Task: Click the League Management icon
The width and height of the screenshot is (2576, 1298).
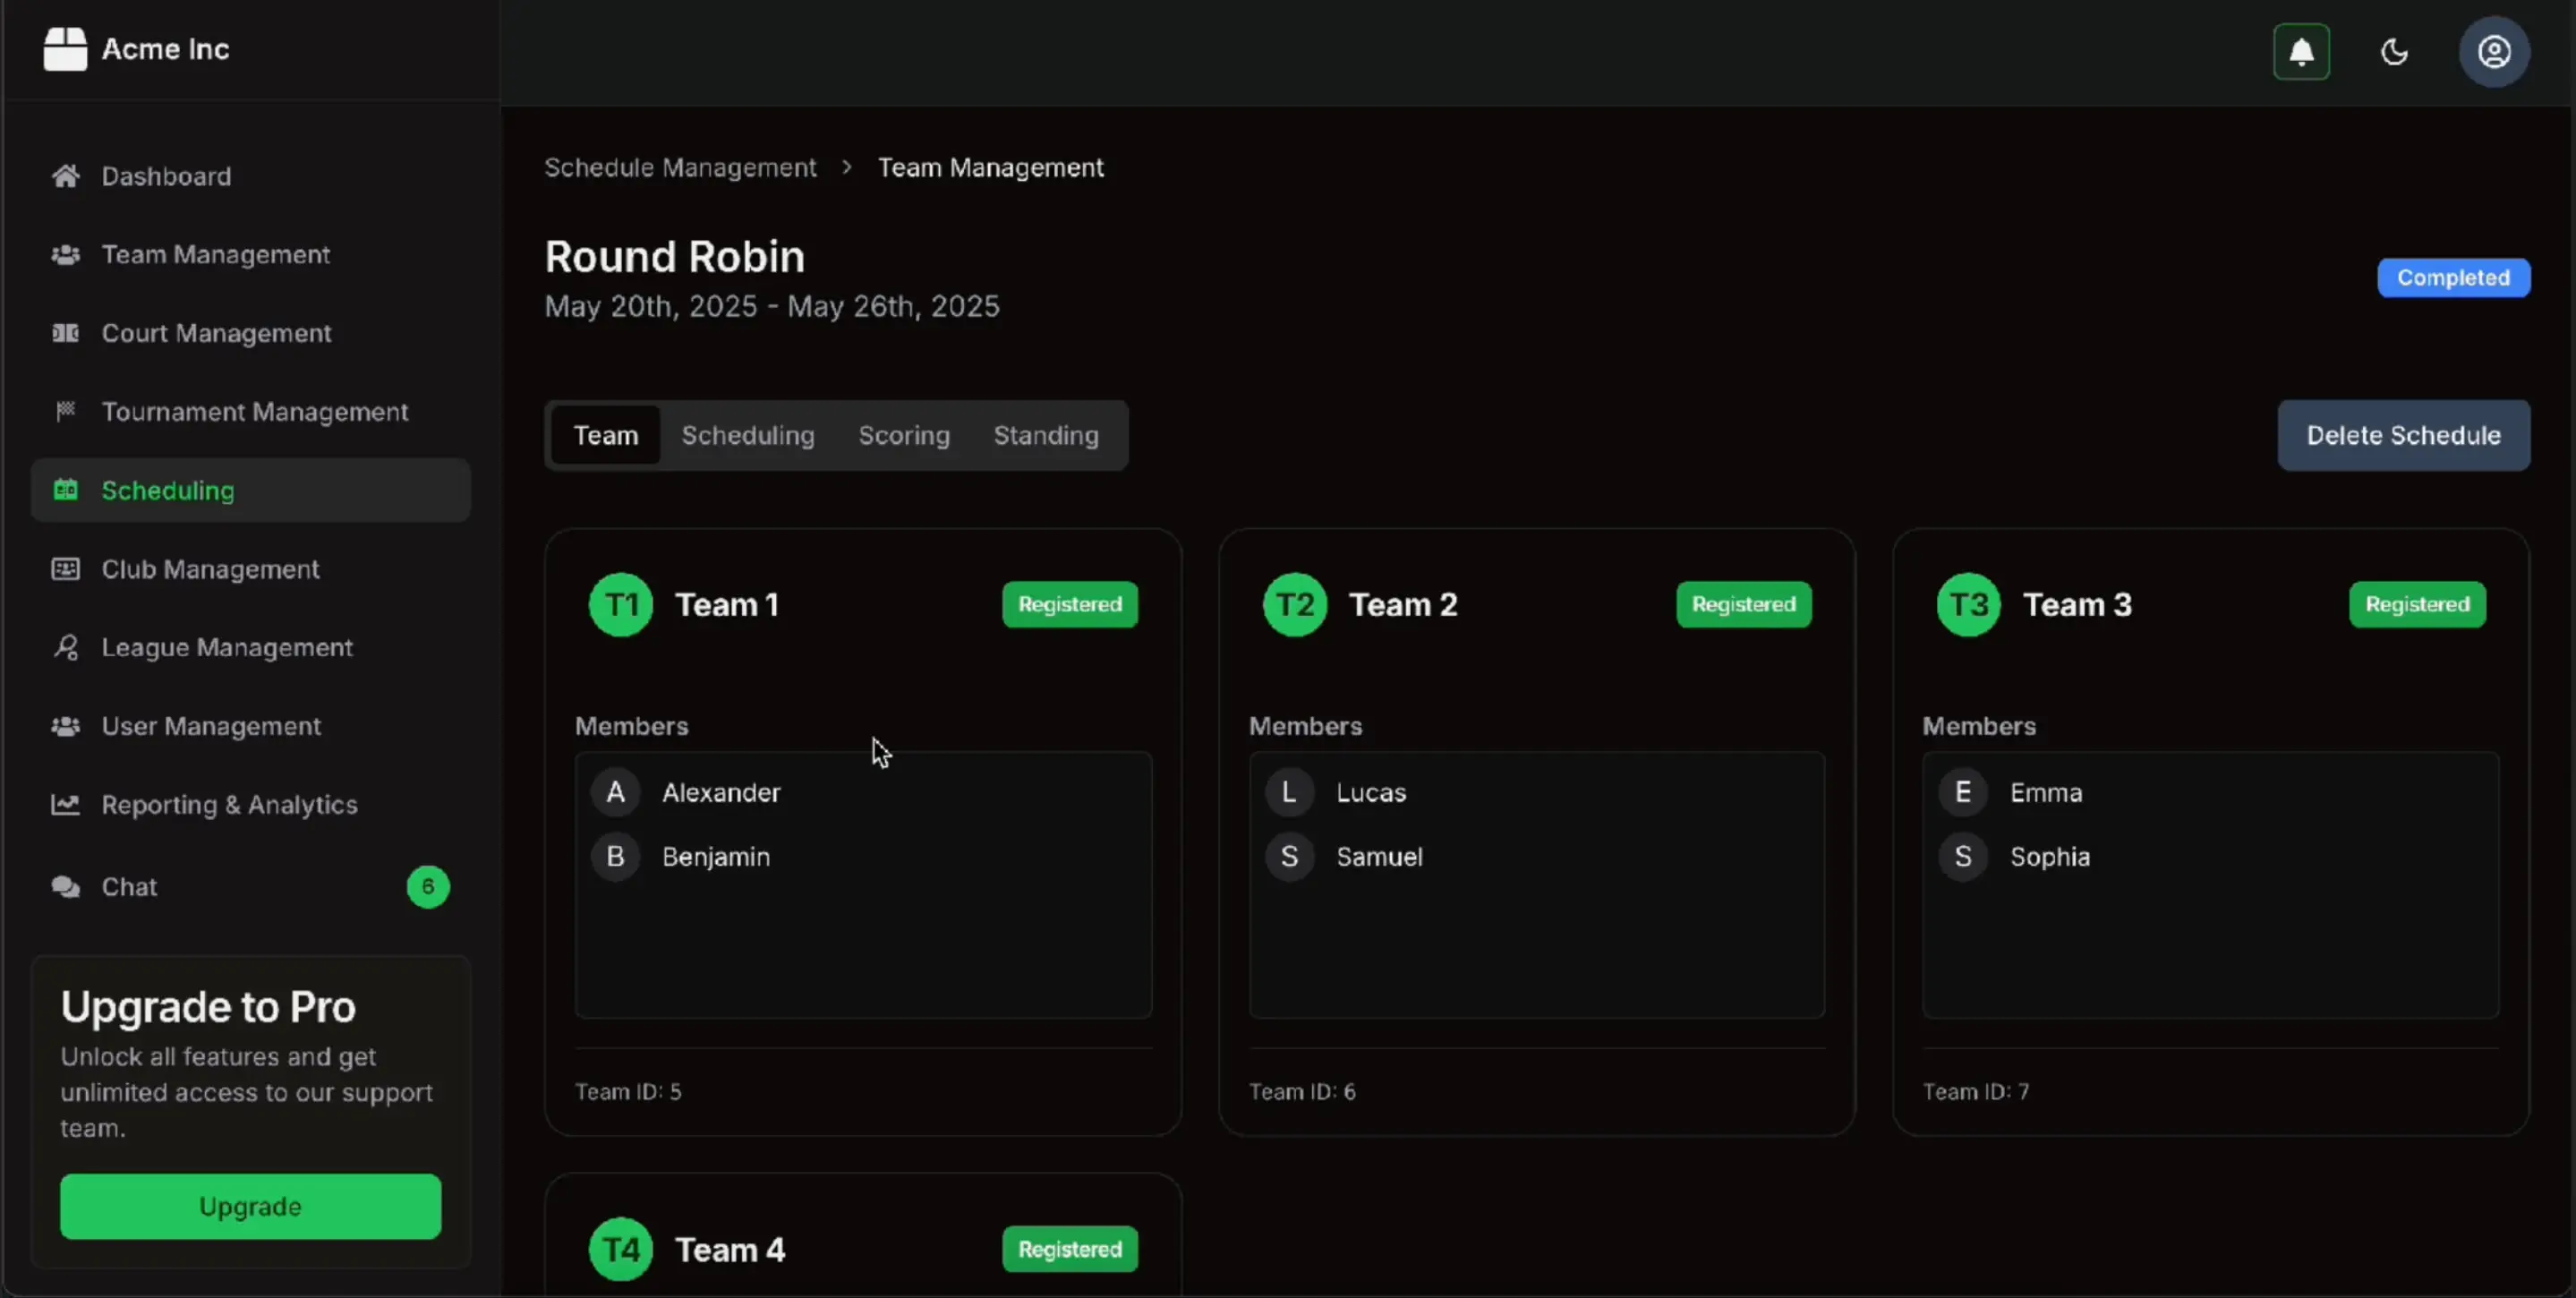Action: click(65, 647)
